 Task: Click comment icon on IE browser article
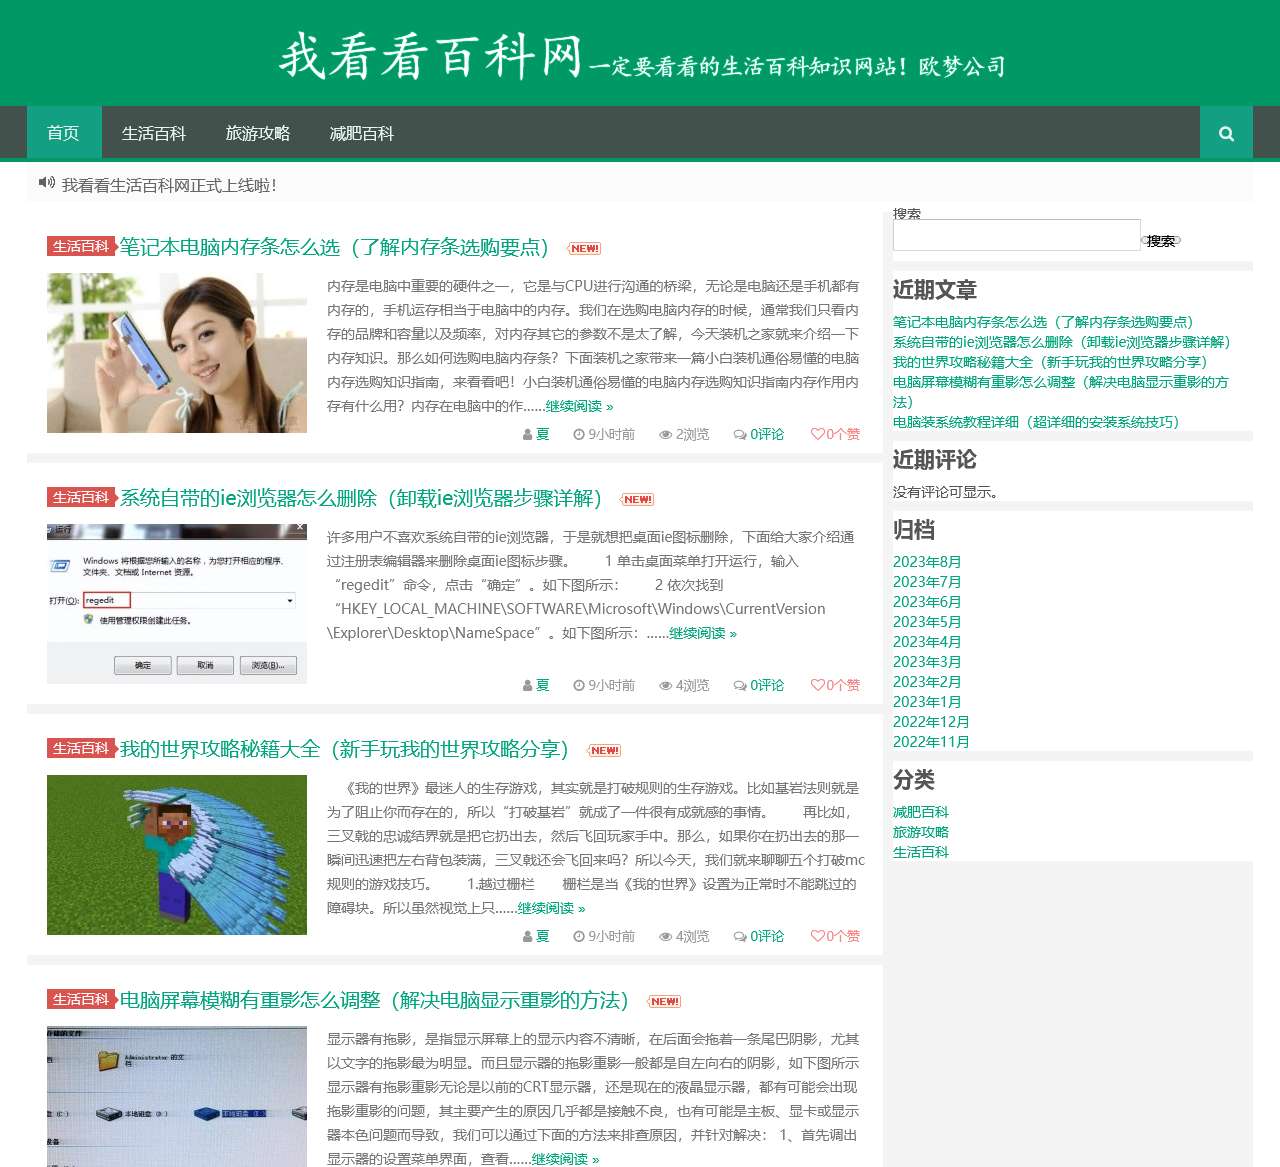pyautogui.click(x=739, y=685)
